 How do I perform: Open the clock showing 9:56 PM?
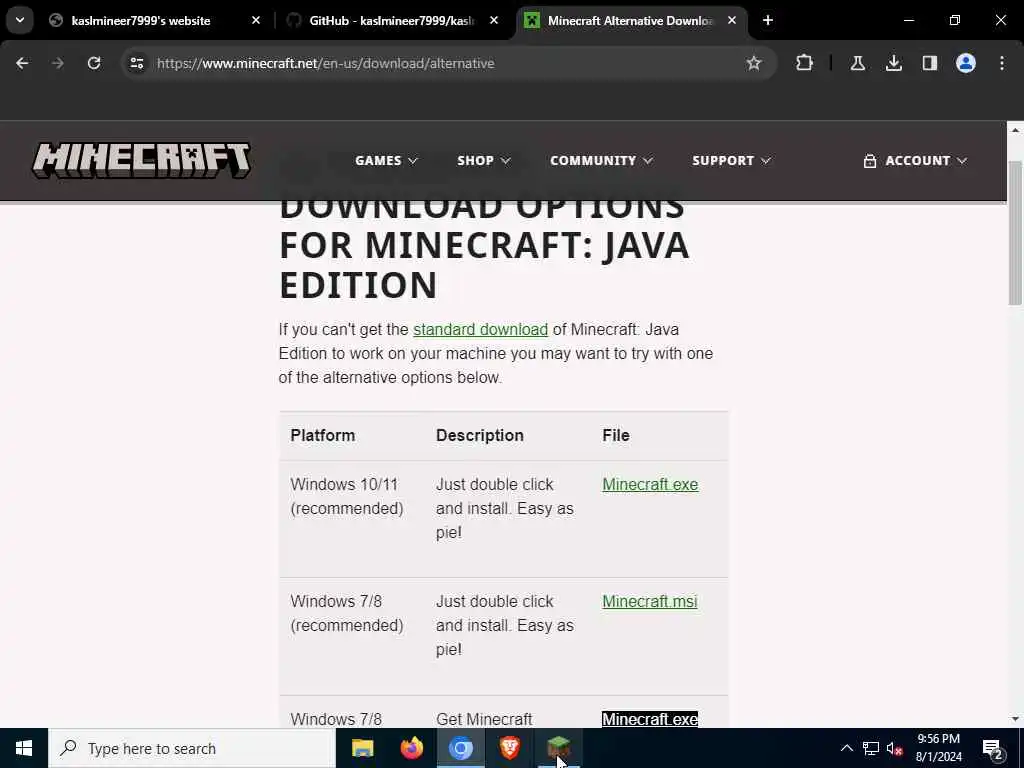938,748
